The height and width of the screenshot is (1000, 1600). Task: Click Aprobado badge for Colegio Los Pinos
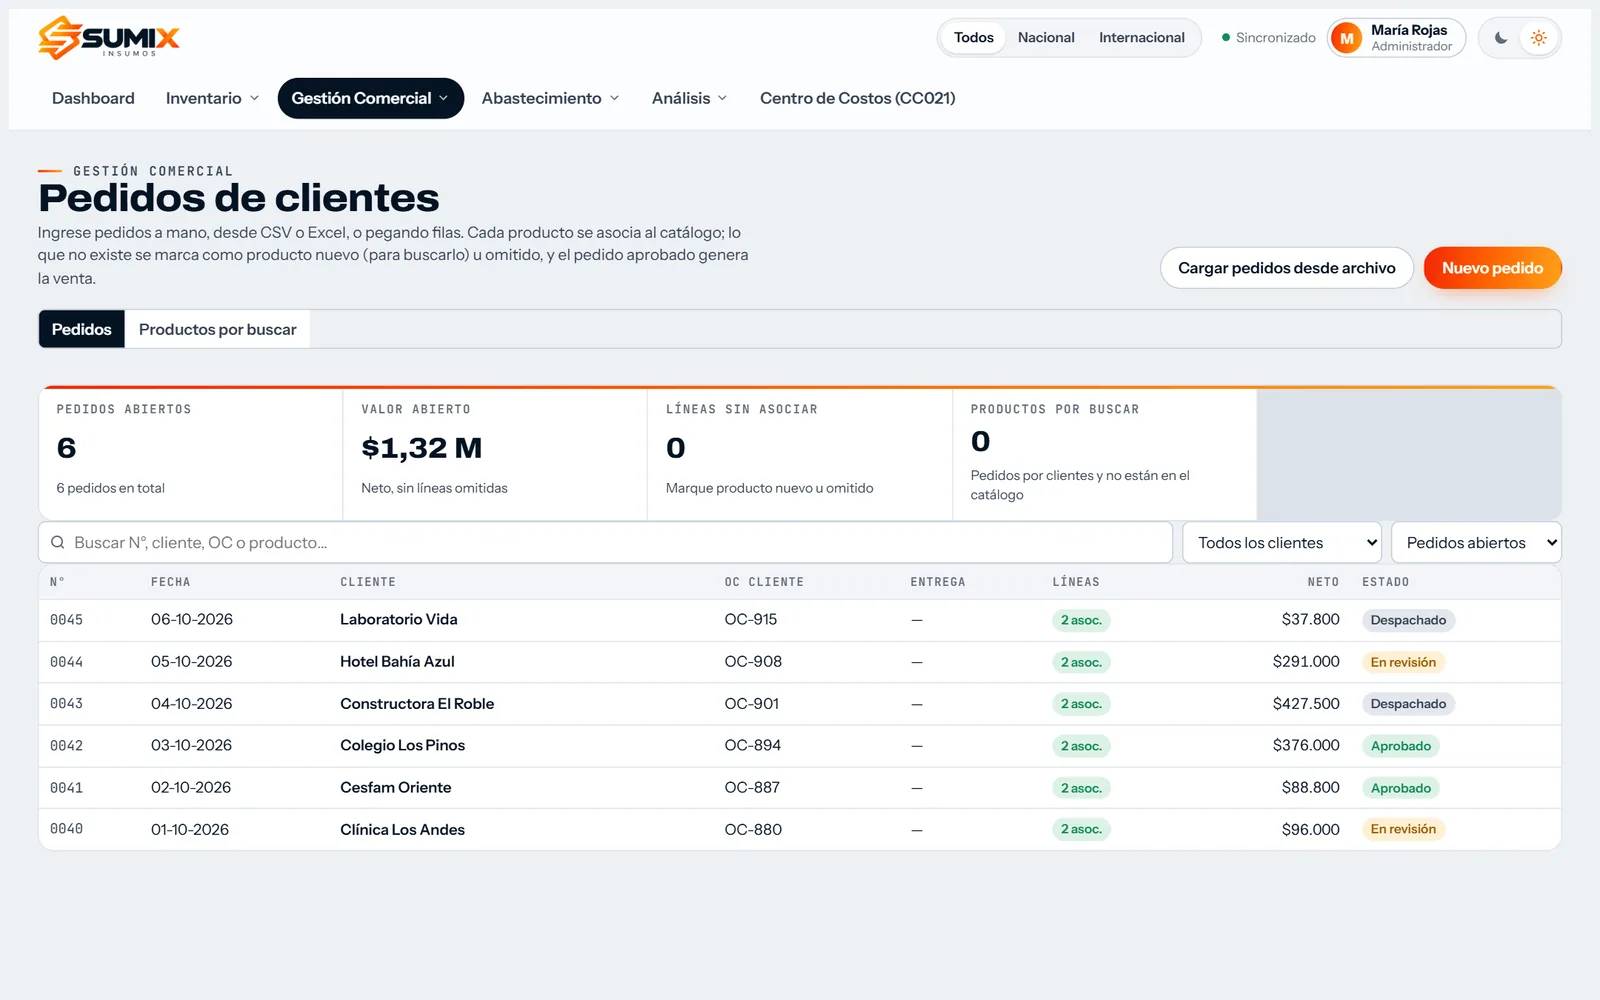pos(1400,746)
